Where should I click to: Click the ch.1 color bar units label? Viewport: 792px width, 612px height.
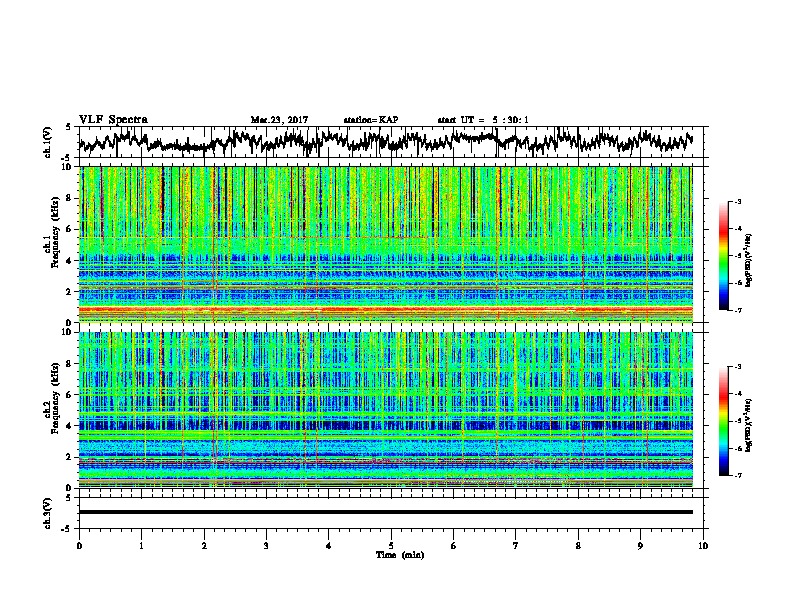coord(749,260)
